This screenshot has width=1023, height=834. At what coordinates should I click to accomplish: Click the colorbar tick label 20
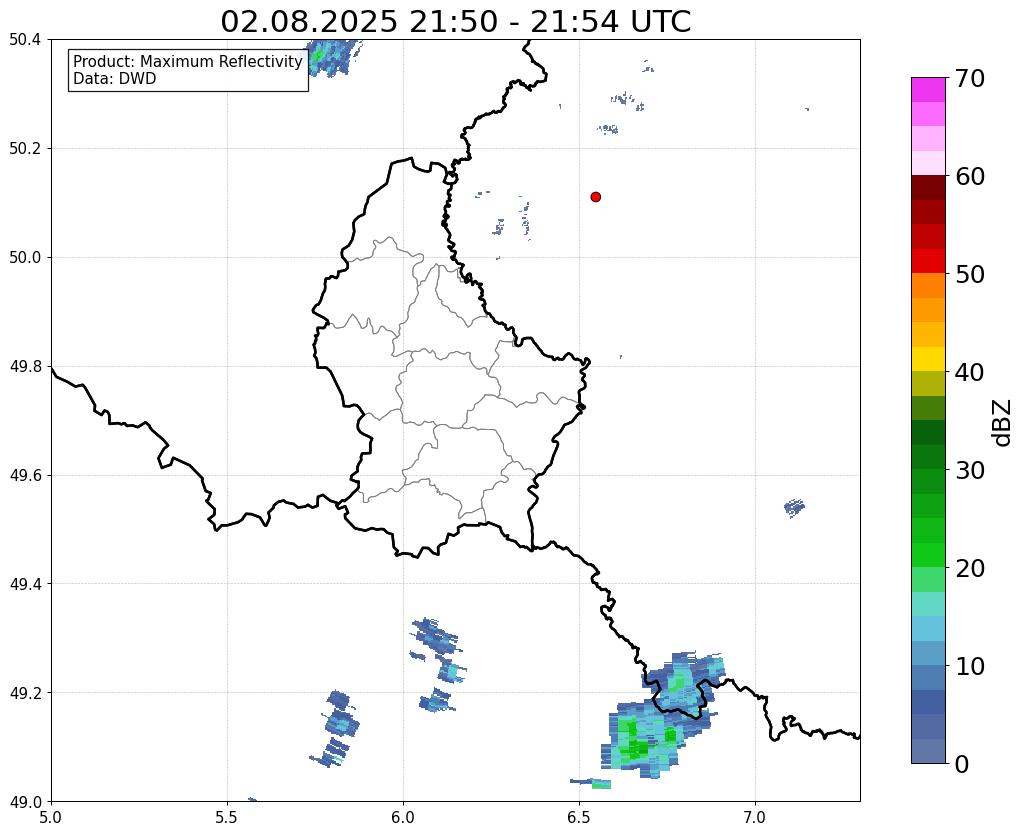(970, 568)
